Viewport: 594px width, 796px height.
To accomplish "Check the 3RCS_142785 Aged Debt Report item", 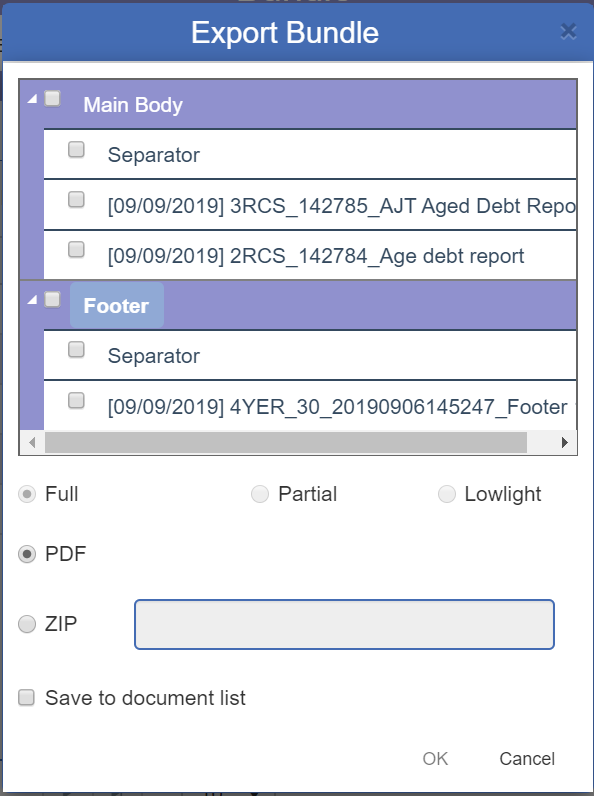I will [x=76, y=199].
